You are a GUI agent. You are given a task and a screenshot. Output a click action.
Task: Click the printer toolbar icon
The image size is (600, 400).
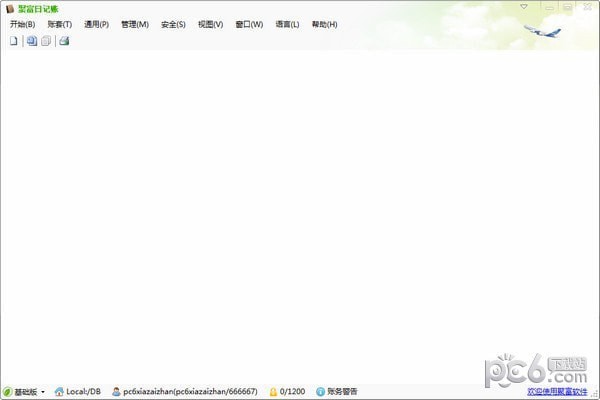click(x=64, y=41)
